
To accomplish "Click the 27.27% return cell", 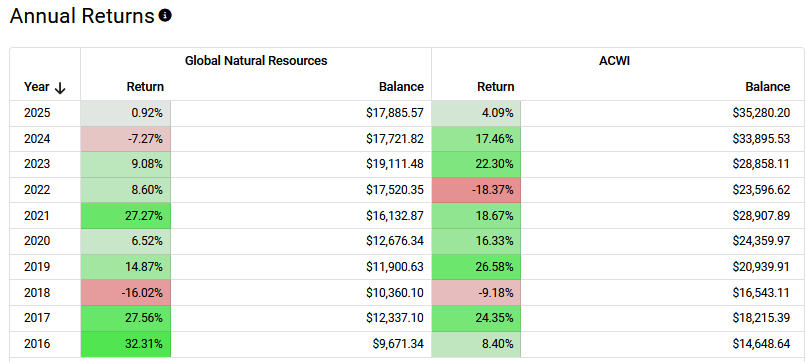I will click(x=126, y=216).
